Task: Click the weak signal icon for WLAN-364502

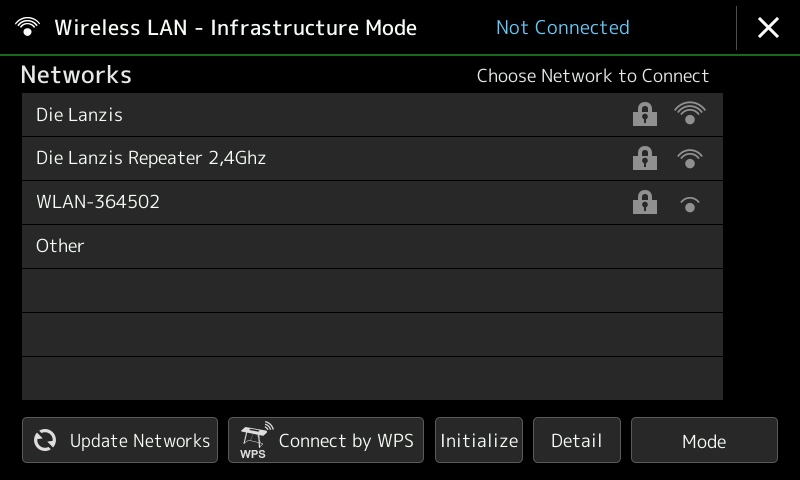Action: [x=689, y=204]
